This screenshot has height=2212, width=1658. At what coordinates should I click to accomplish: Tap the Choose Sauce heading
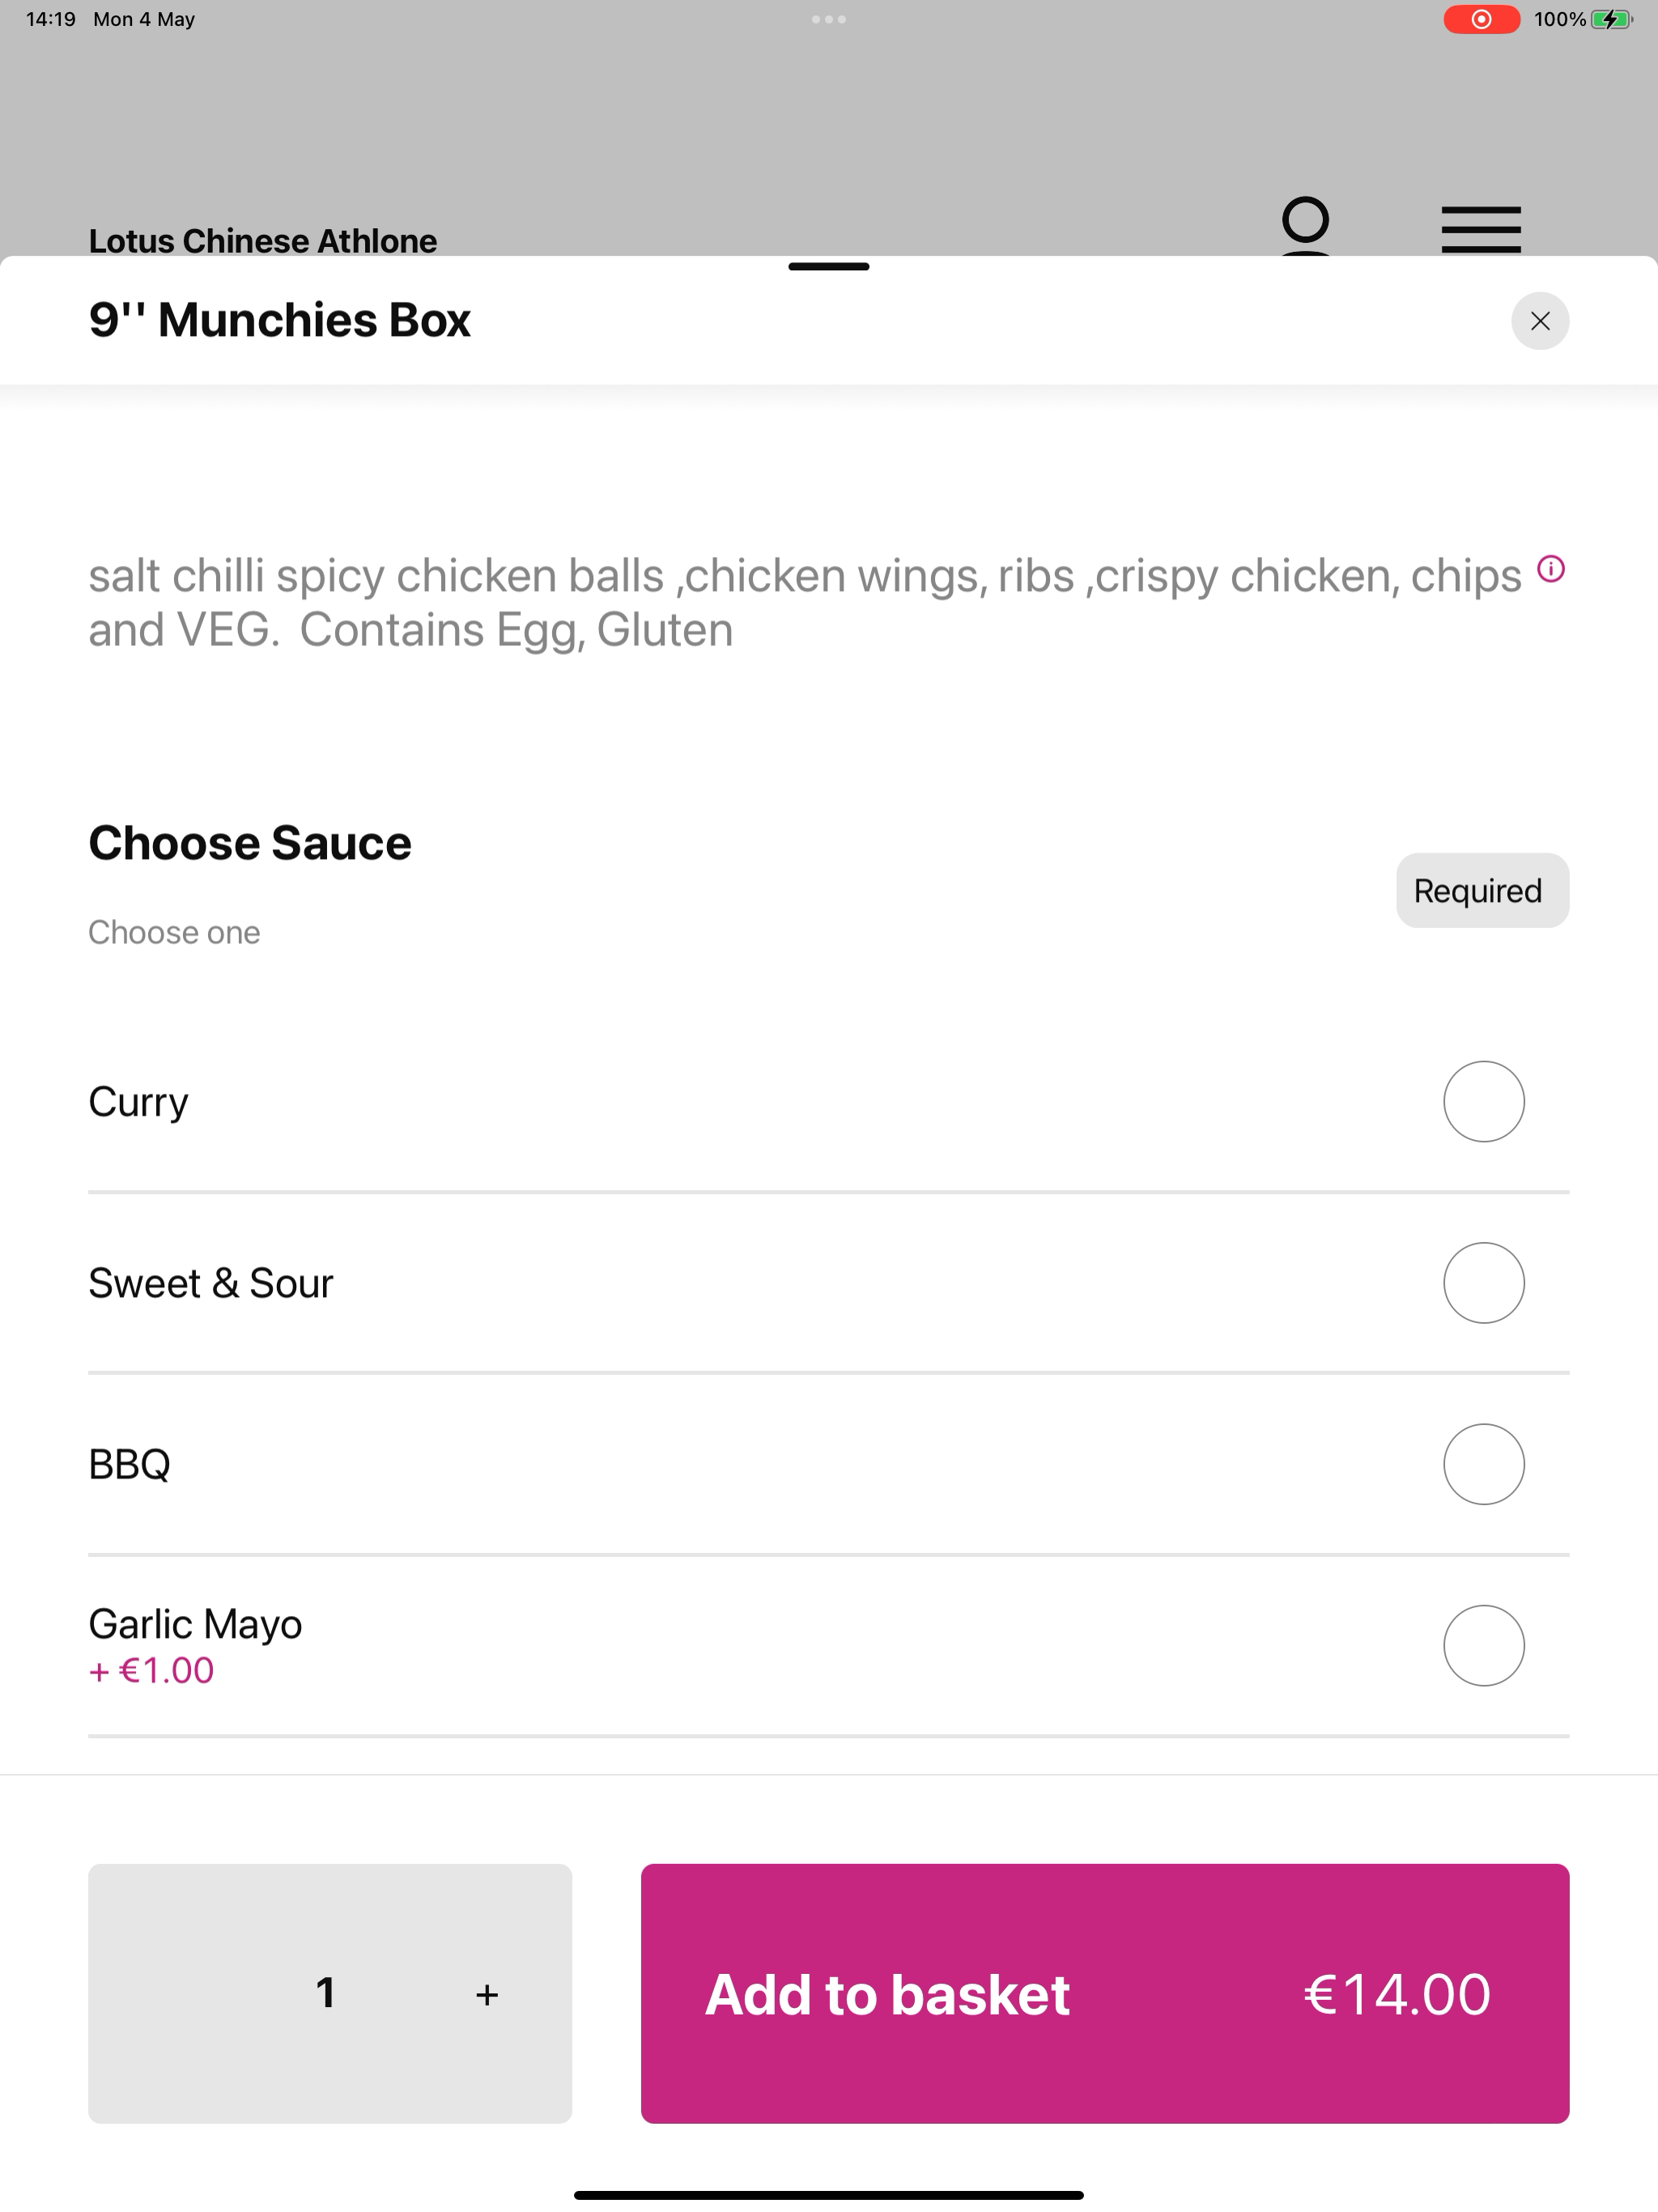click(250, 842)
